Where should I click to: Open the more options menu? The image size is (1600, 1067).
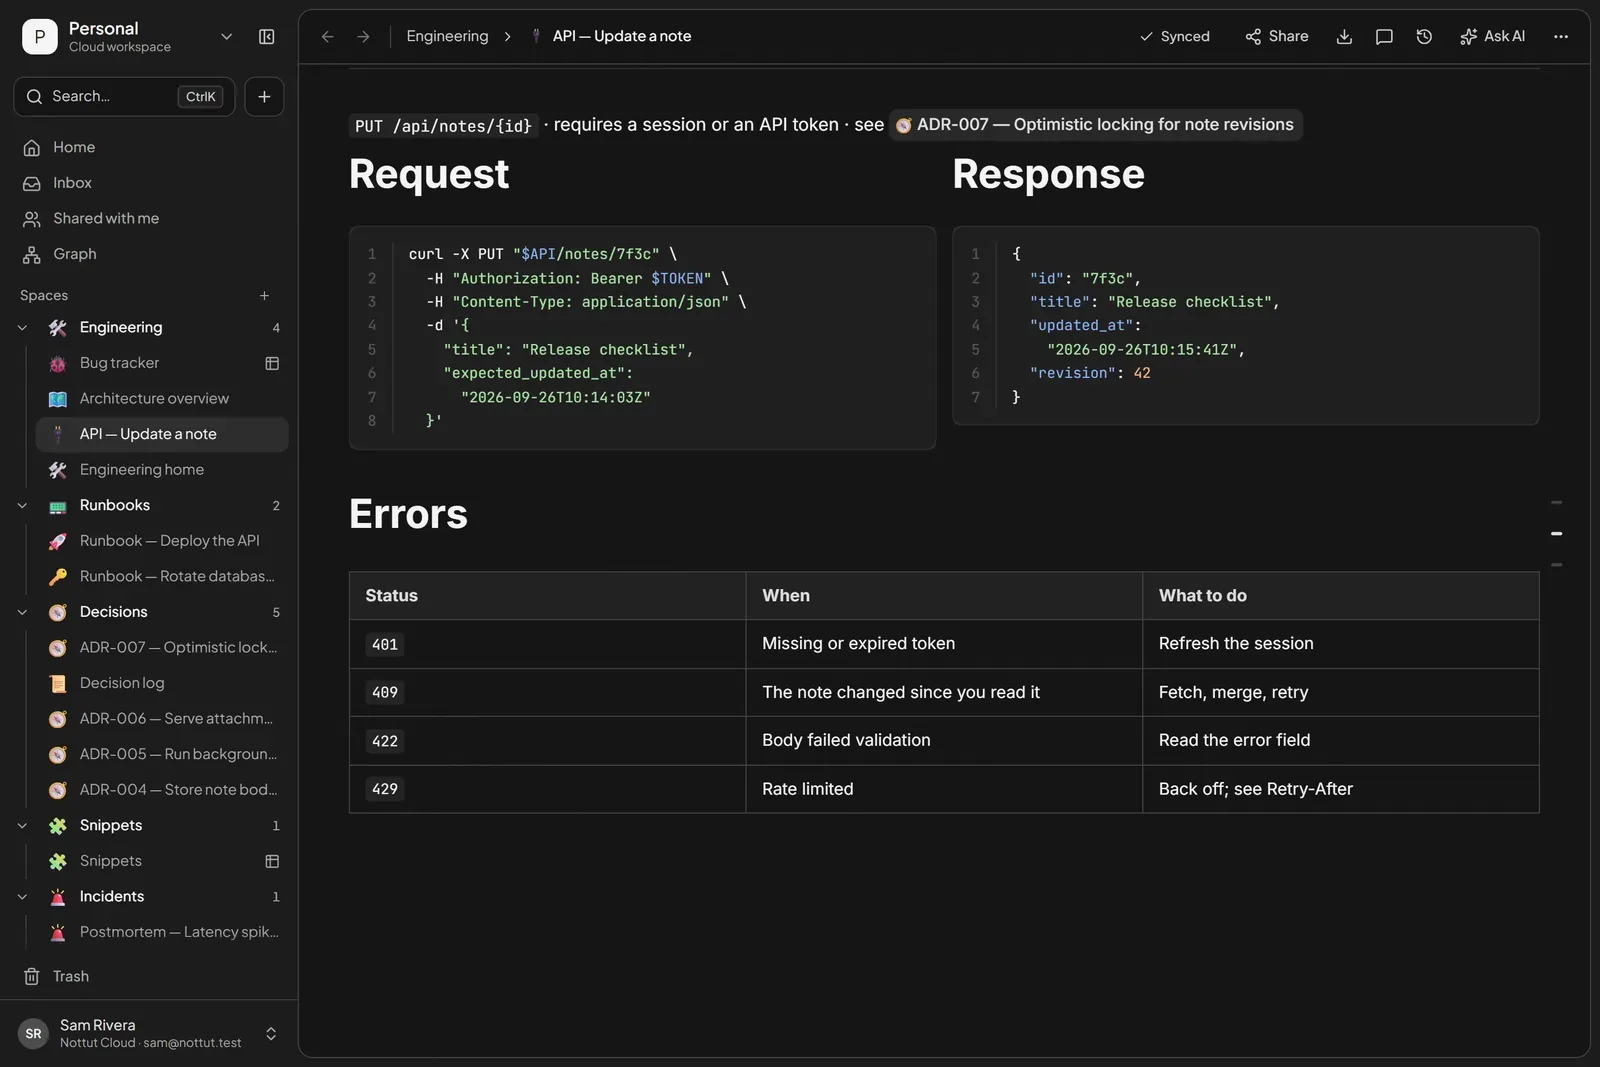[x=1561, y=37]
